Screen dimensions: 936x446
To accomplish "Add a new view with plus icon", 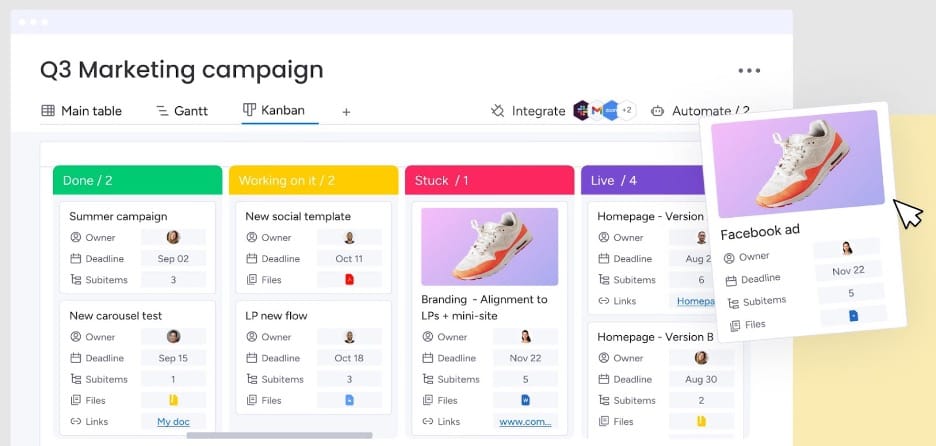I will [346, 112].
